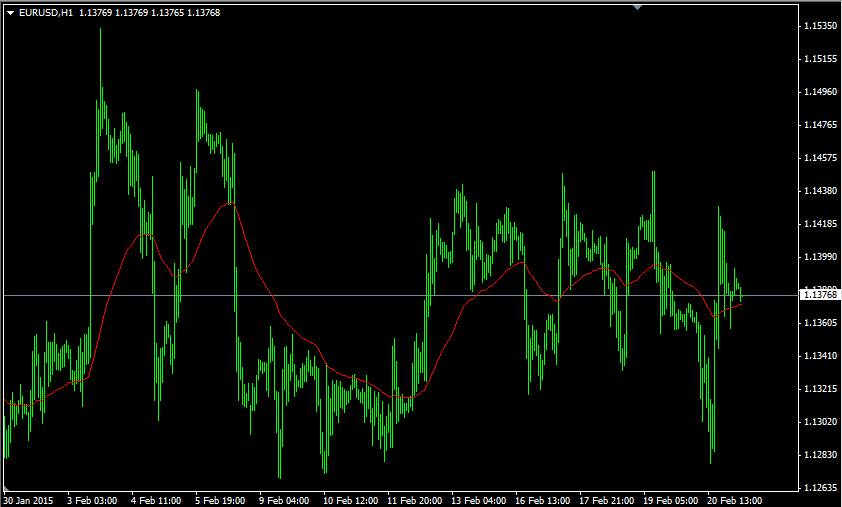Click the 20 Feb 13:00 time label
The height and width of the screenshot is (507, 842).
click(734, 501)
